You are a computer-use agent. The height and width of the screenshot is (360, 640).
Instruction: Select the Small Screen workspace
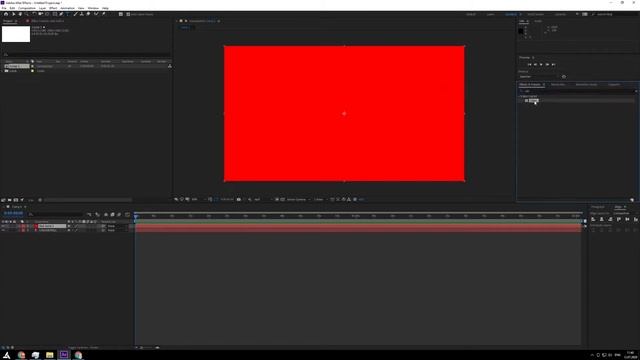point(536,14)
